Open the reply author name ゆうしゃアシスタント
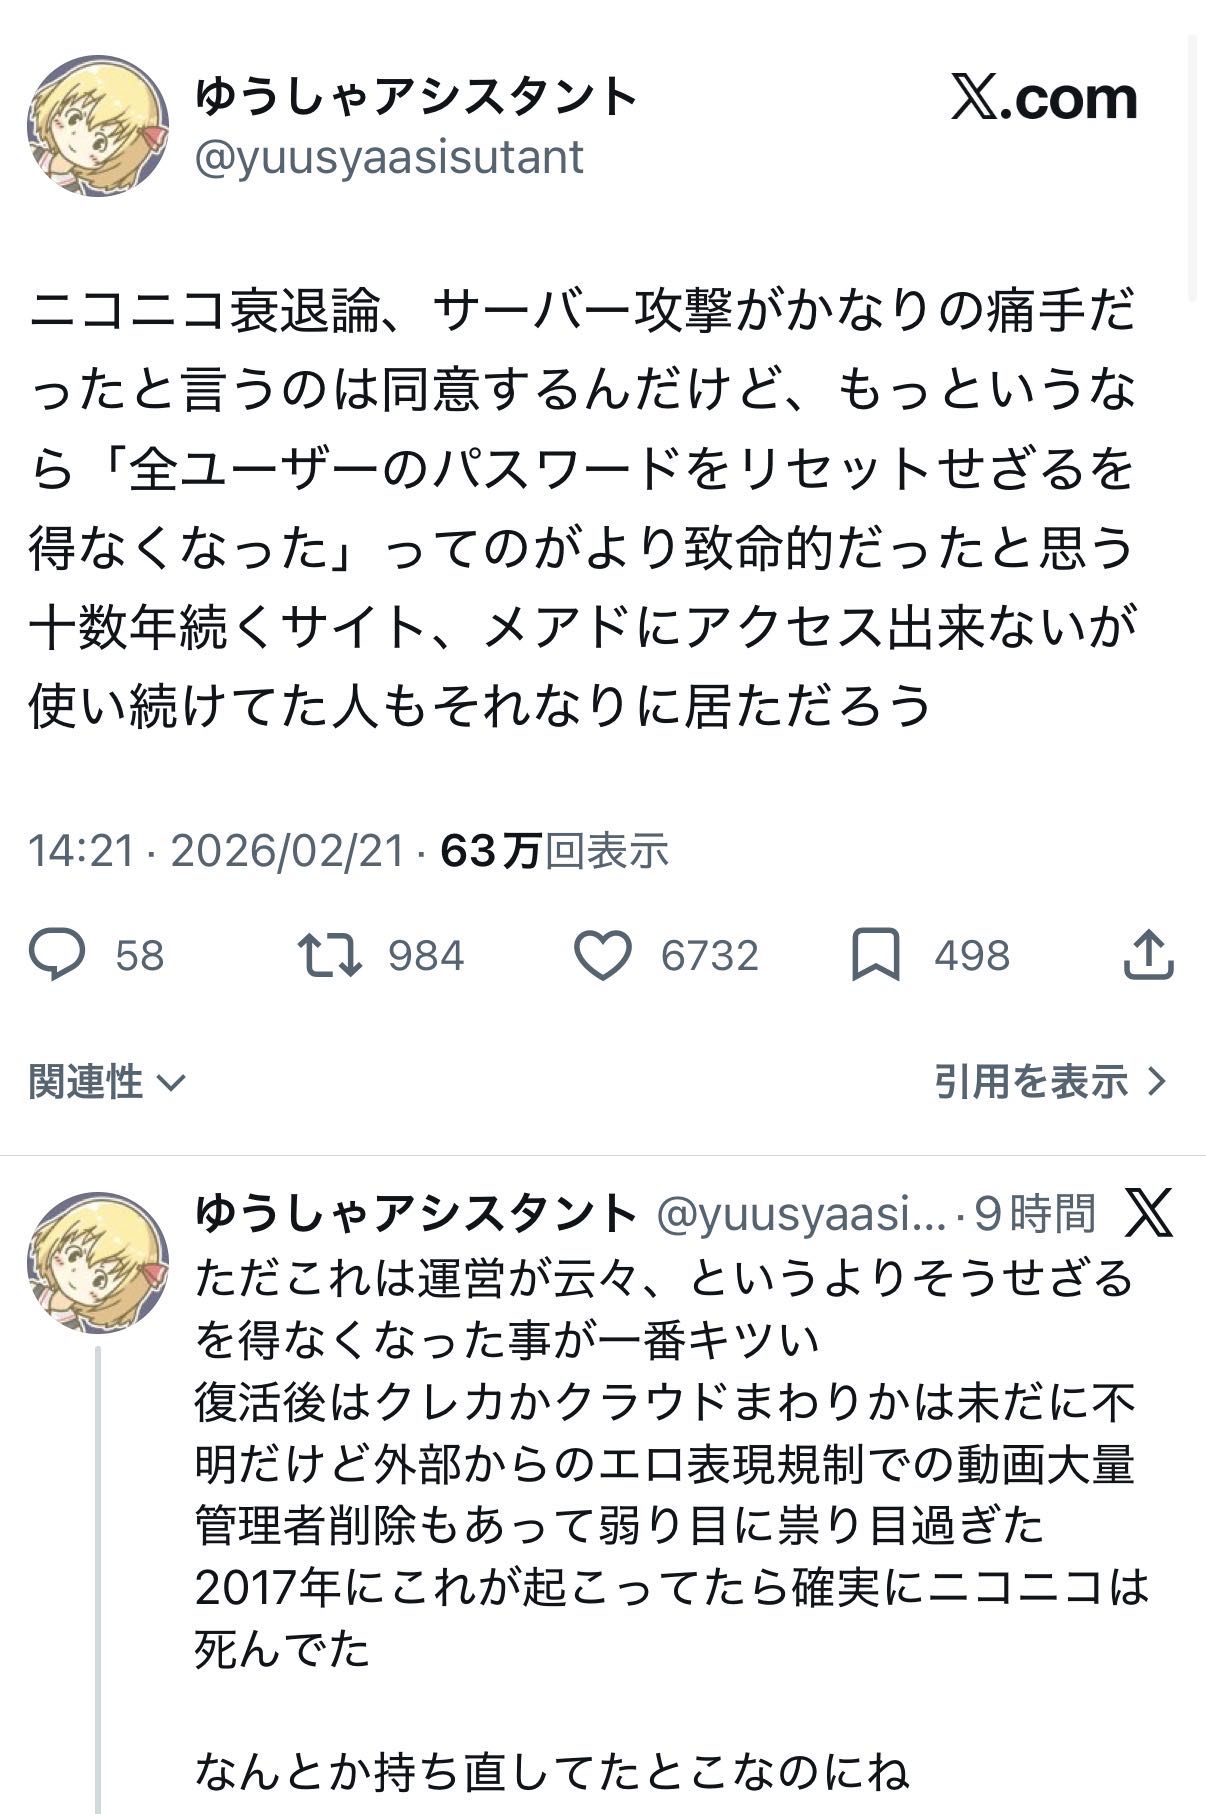The width and height of the screenshot is (1206, 1814). (x=416, y=1214)
